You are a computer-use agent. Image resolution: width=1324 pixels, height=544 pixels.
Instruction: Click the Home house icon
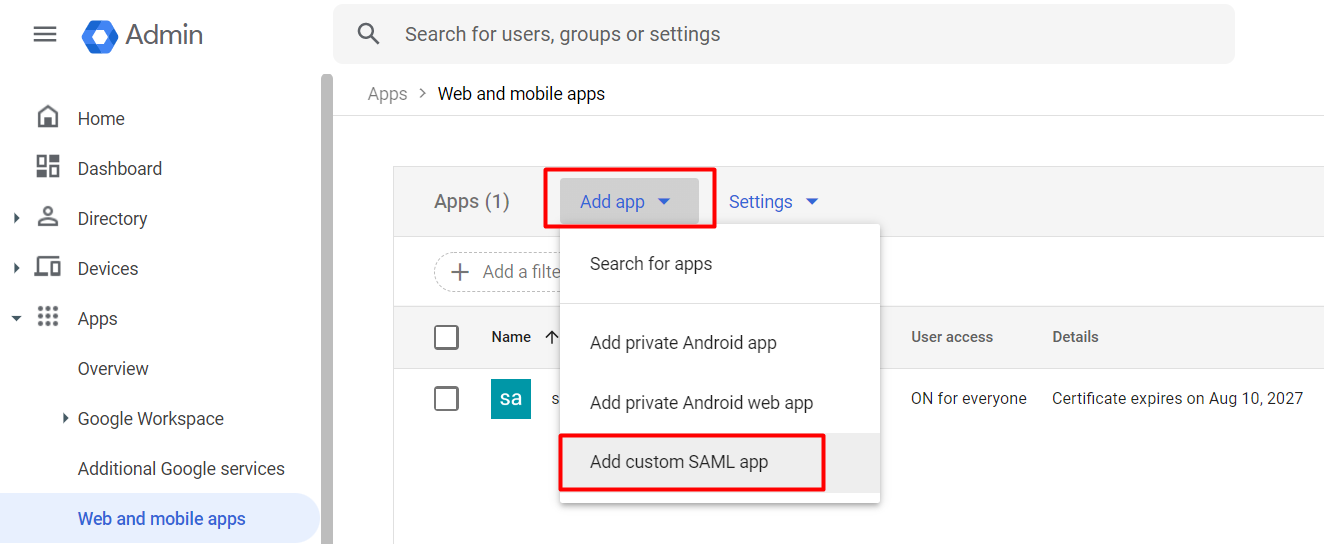(47, 117)
